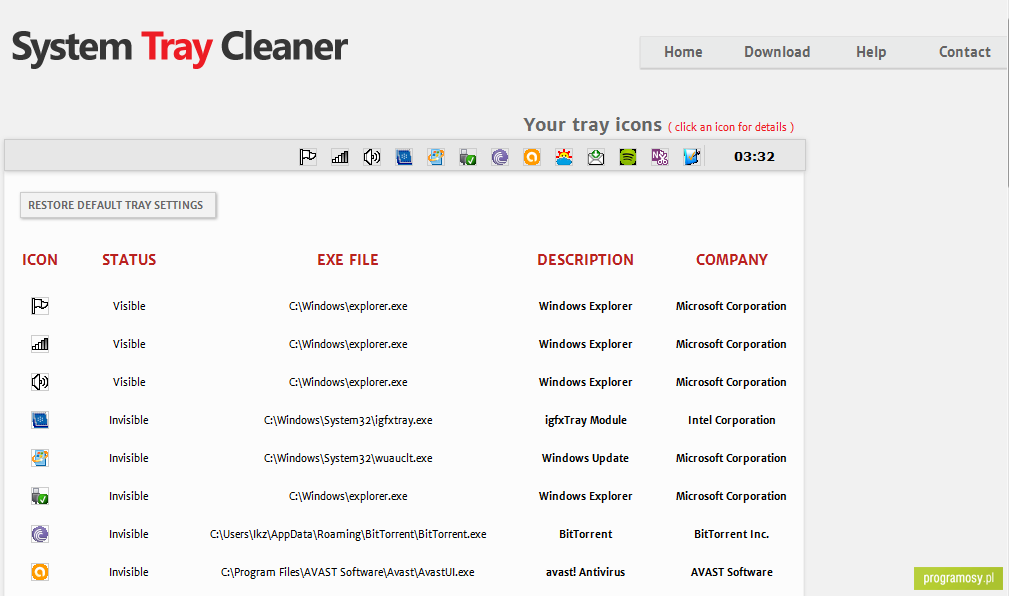The width and height of the screenshot is (1009, 596).
Task: Click the Visible status of the signal bars row
Action: click(129, 344)
